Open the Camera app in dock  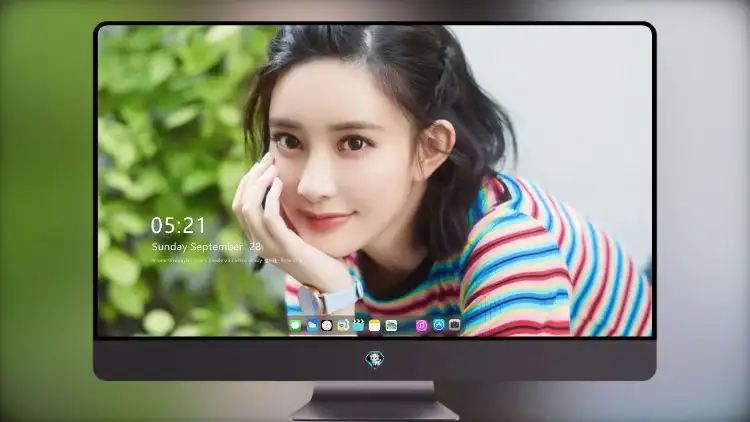click(455, 325)
